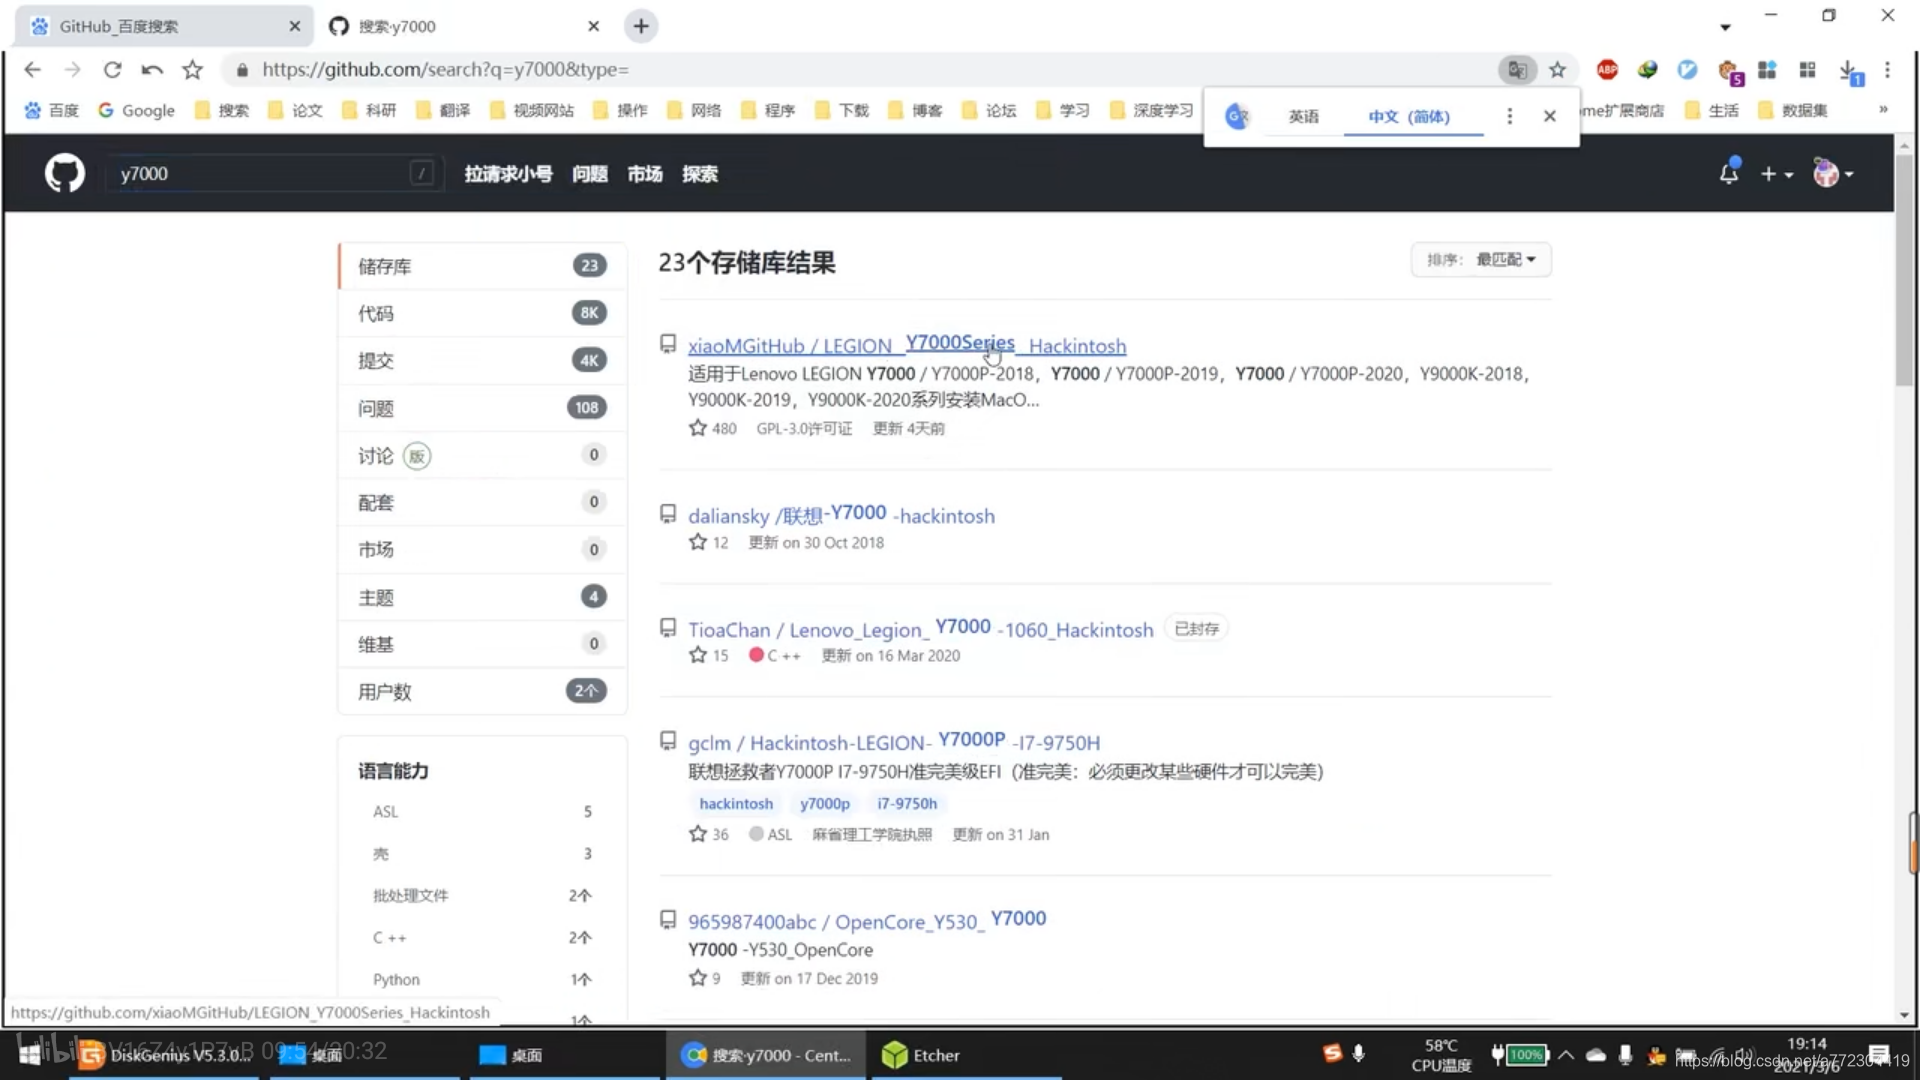Click star count 36 on gclm result
Screen dimensions: 1920x1080
(x=709, y=834)
